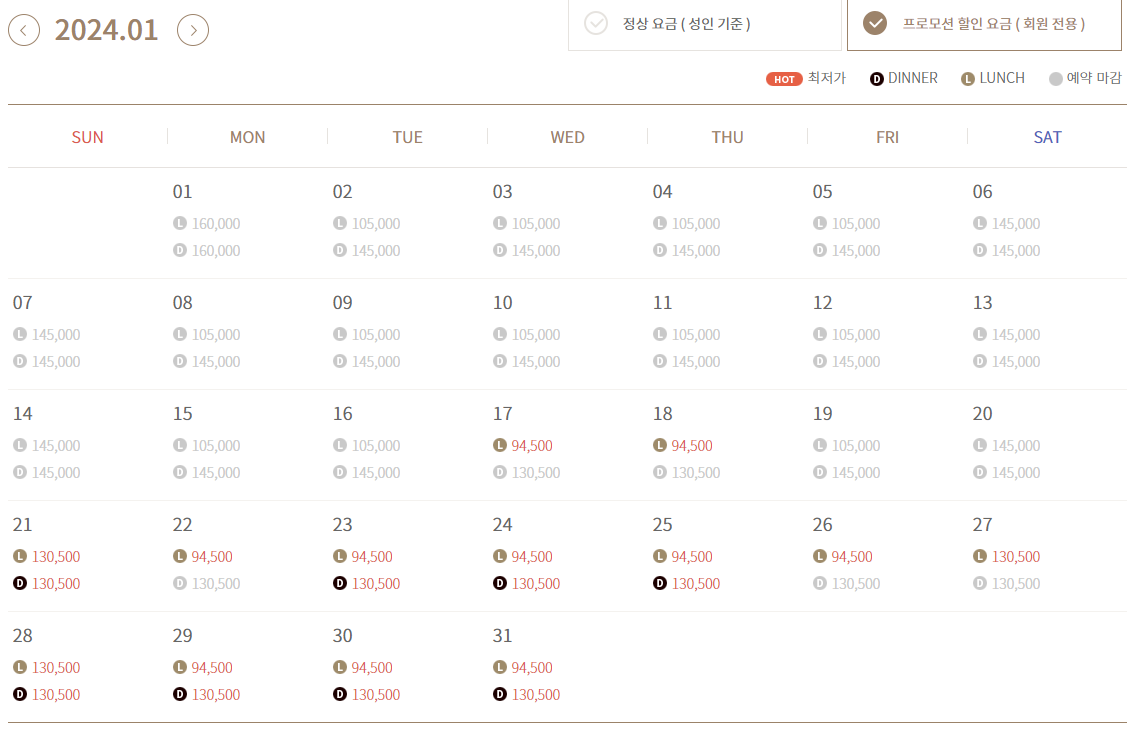
Task: Advance to February using the right arrow
Action: pos(192,30)
